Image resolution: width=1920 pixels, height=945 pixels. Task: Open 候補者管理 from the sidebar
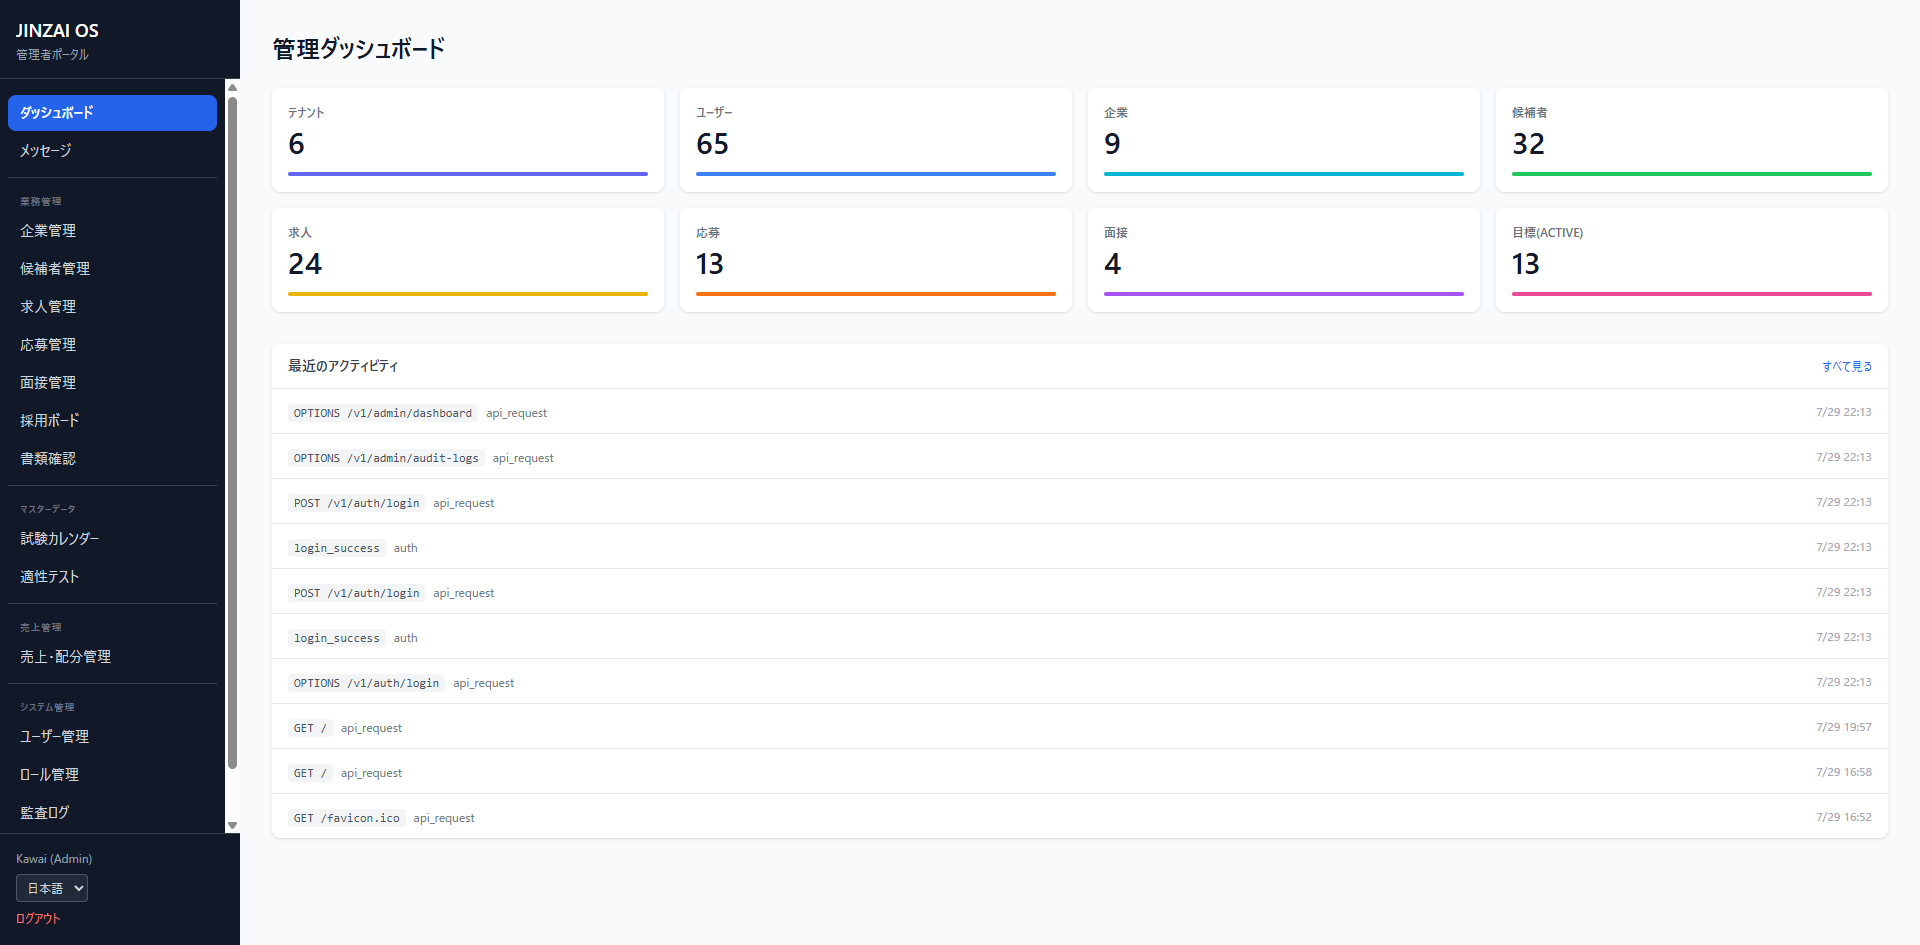coord(112,269)
